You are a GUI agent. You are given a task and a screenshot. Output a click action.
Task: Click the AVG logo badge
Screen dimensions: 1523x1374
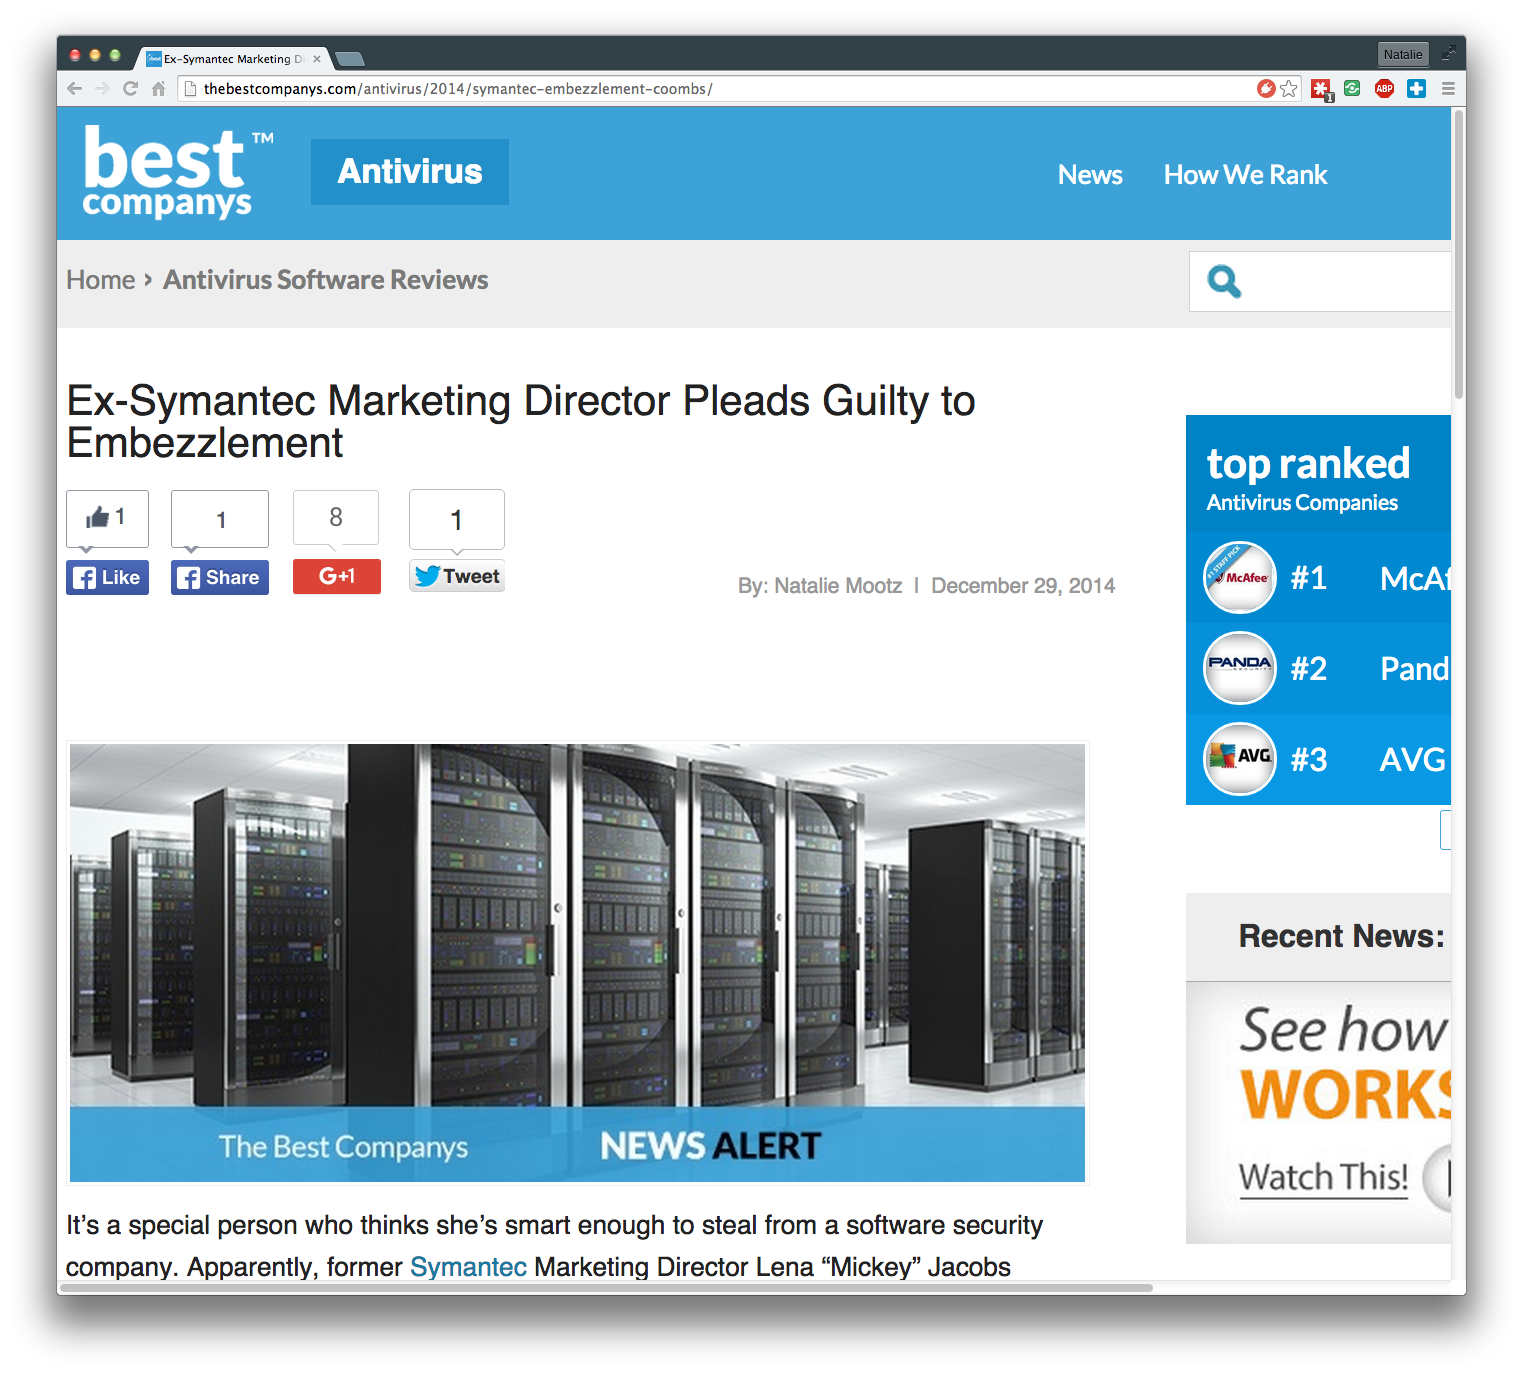pyautogui.click(x=1240, y=759)
